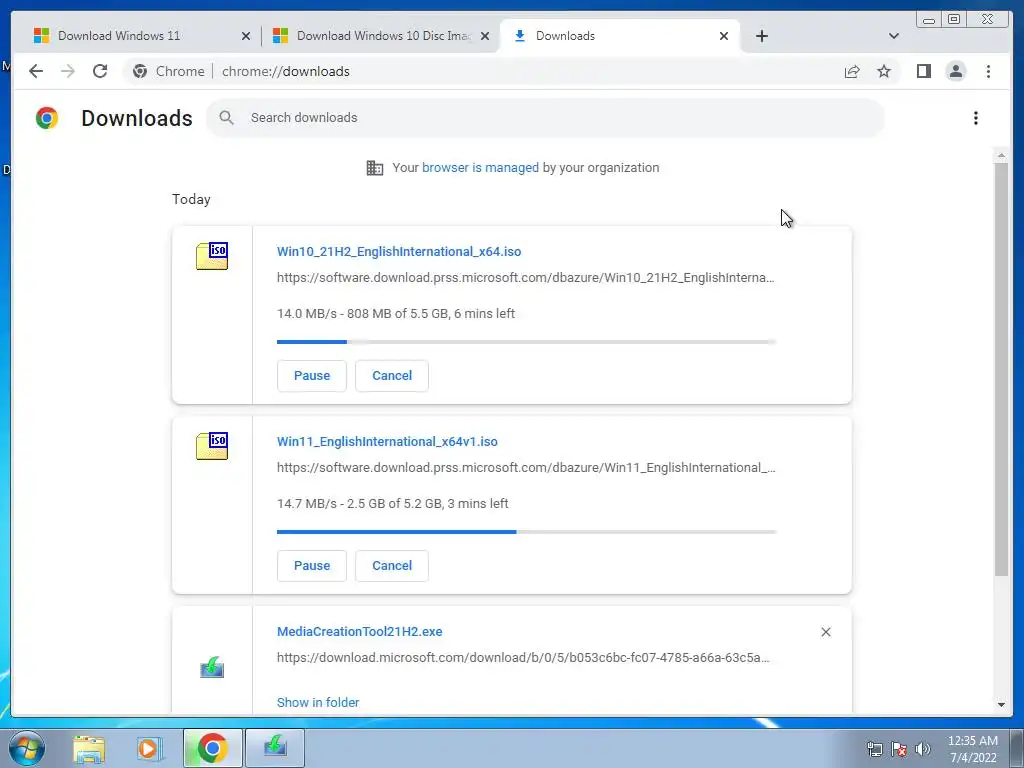
Task: Click the Win11 download progress bar
Action: pos(526,532)
